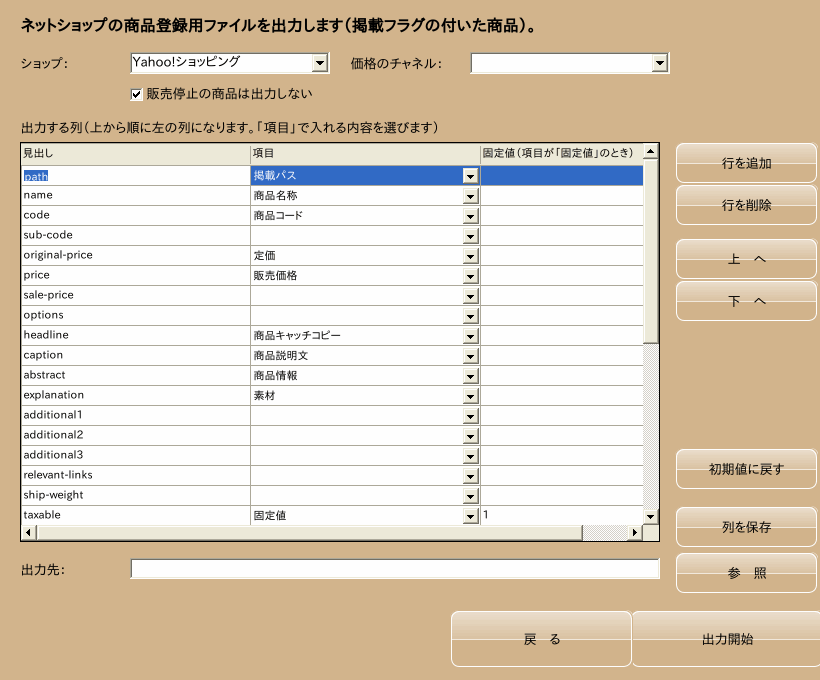Image resolution: width=820 pixels, height=680 pixels.
Task: Open the 項目 dropdown for original-price row
Action: [471, 256]
